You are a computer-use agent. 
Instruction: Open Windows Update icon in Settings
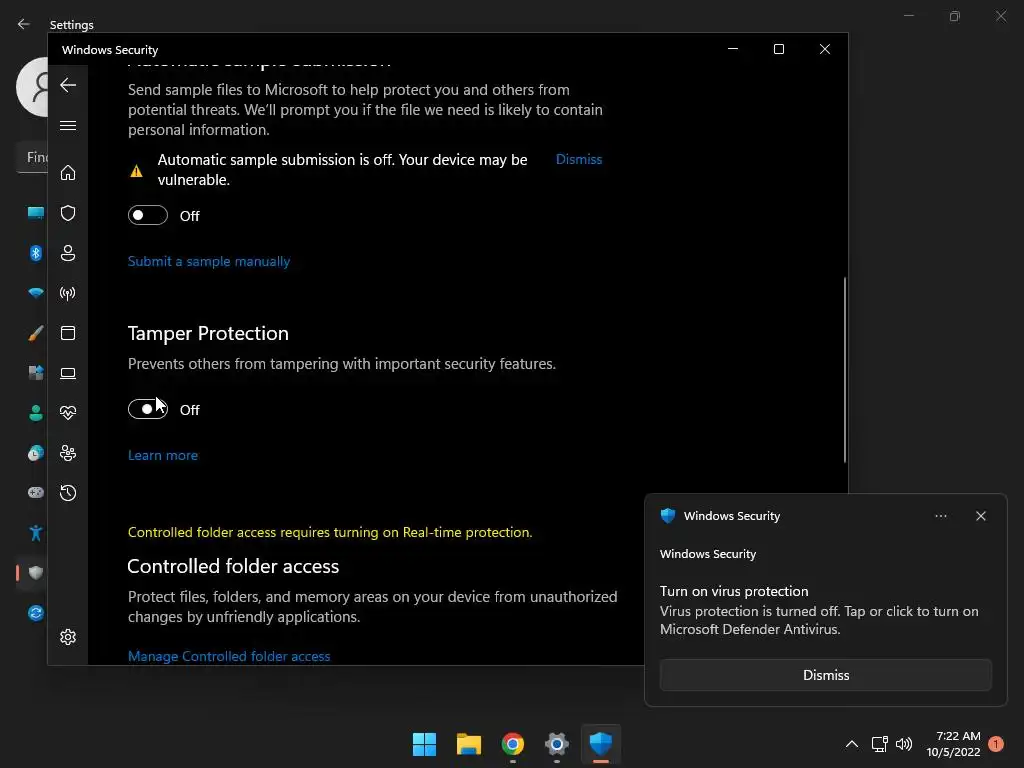(36, 613)
